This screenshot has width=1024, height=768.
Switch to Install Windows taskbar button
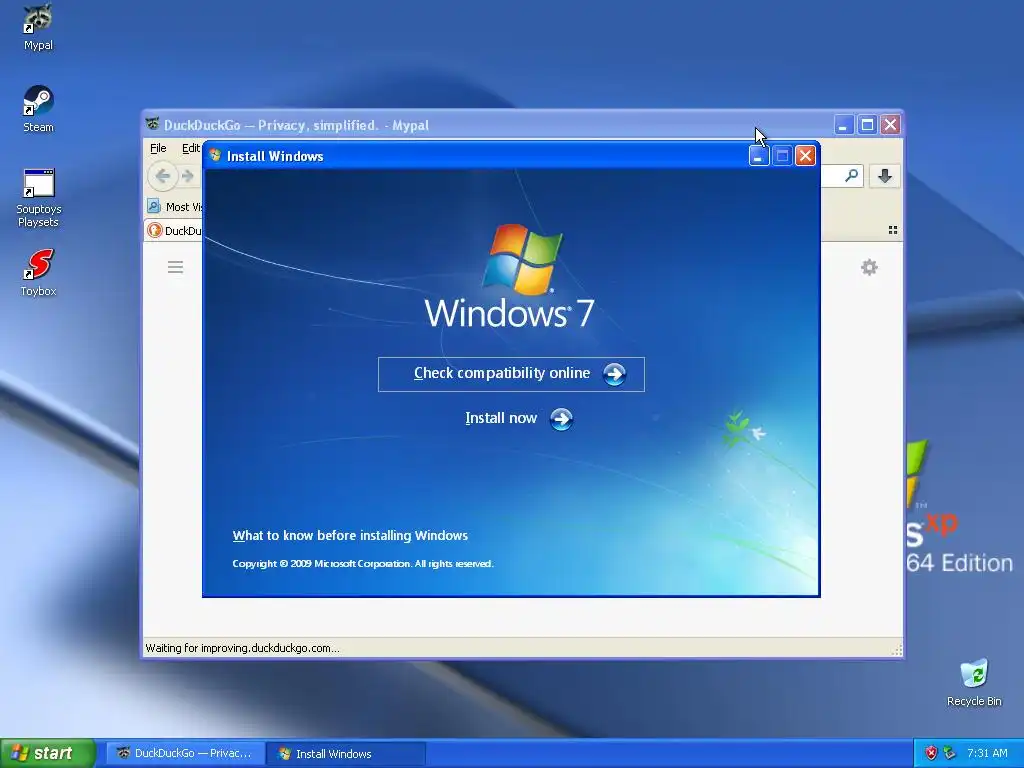[346, 753]
